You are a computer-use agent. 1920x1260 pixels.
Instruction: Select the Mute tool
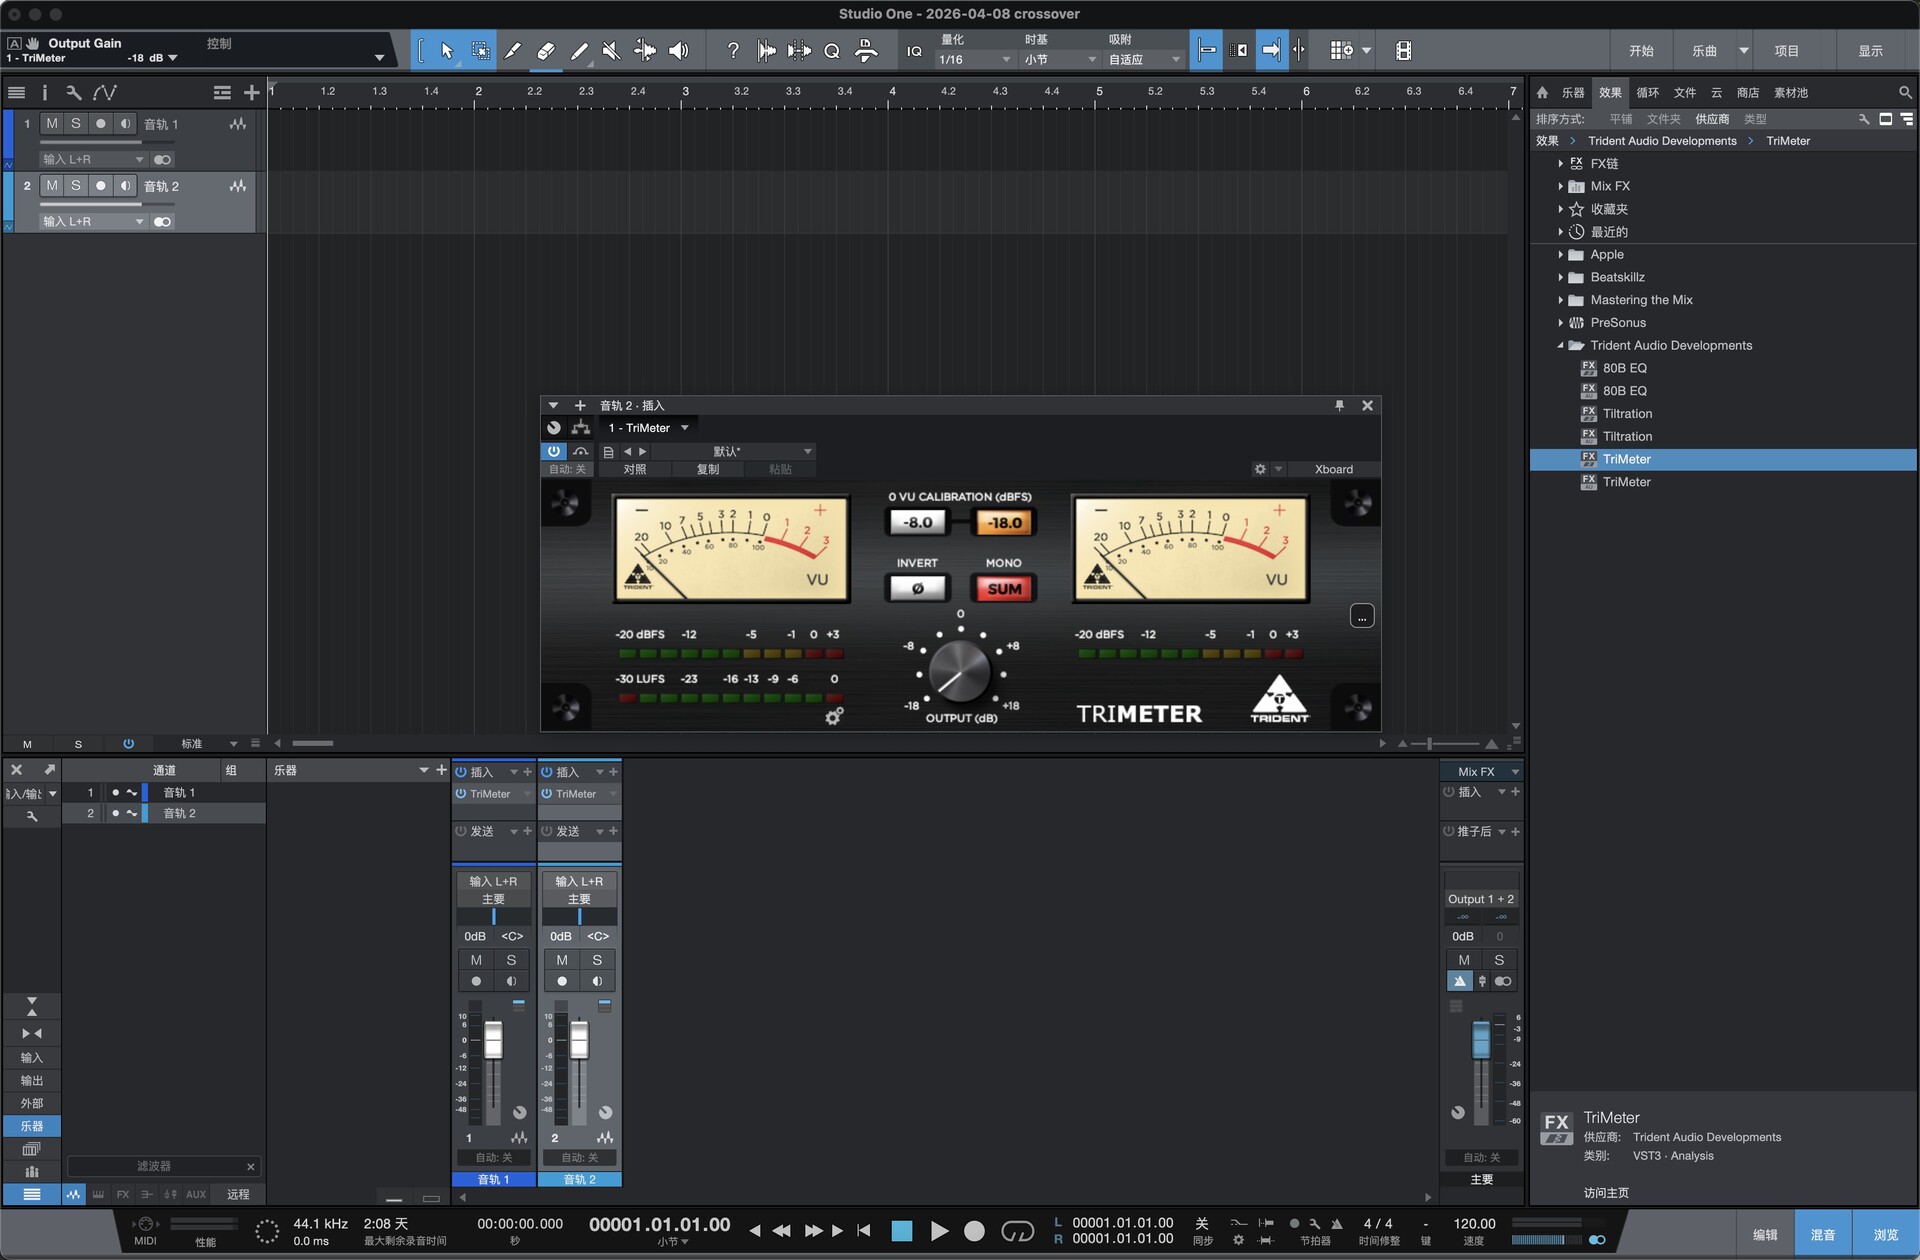(x=611, y=50)
